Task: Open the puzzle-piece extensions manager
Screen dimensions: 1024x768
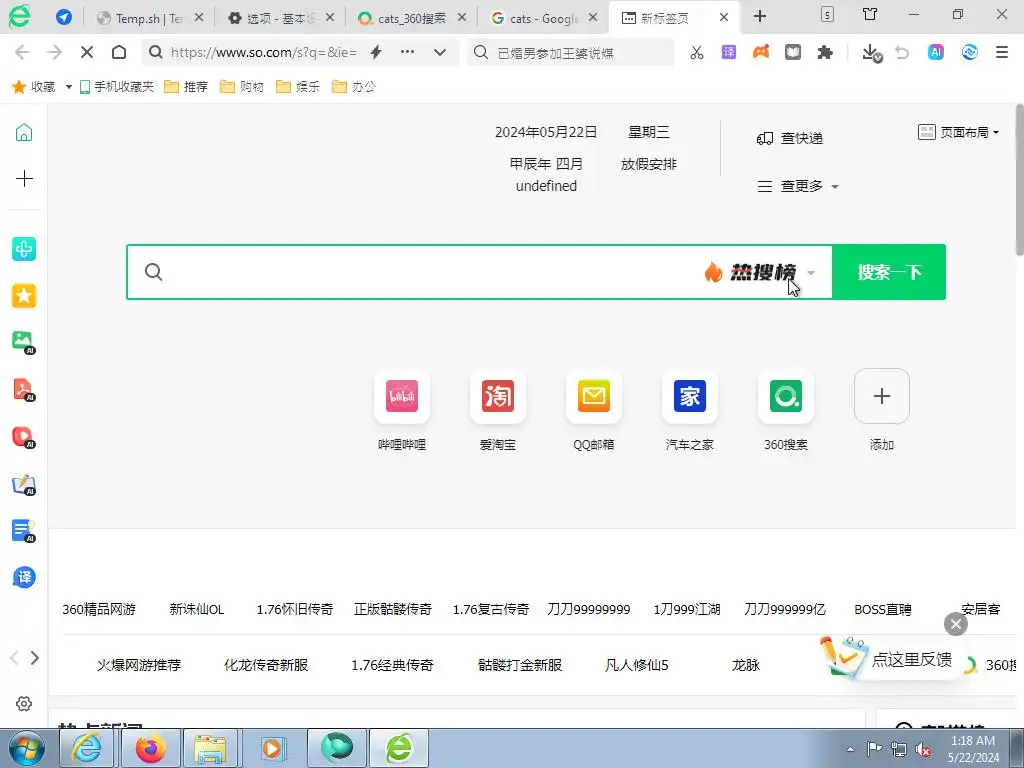Action: click(x=825, y=52)
